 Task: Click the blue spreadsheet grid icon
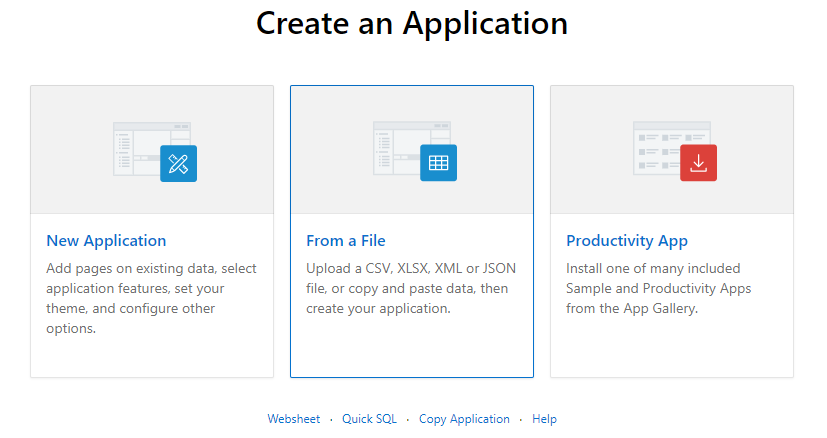click(x=438, y=163)
